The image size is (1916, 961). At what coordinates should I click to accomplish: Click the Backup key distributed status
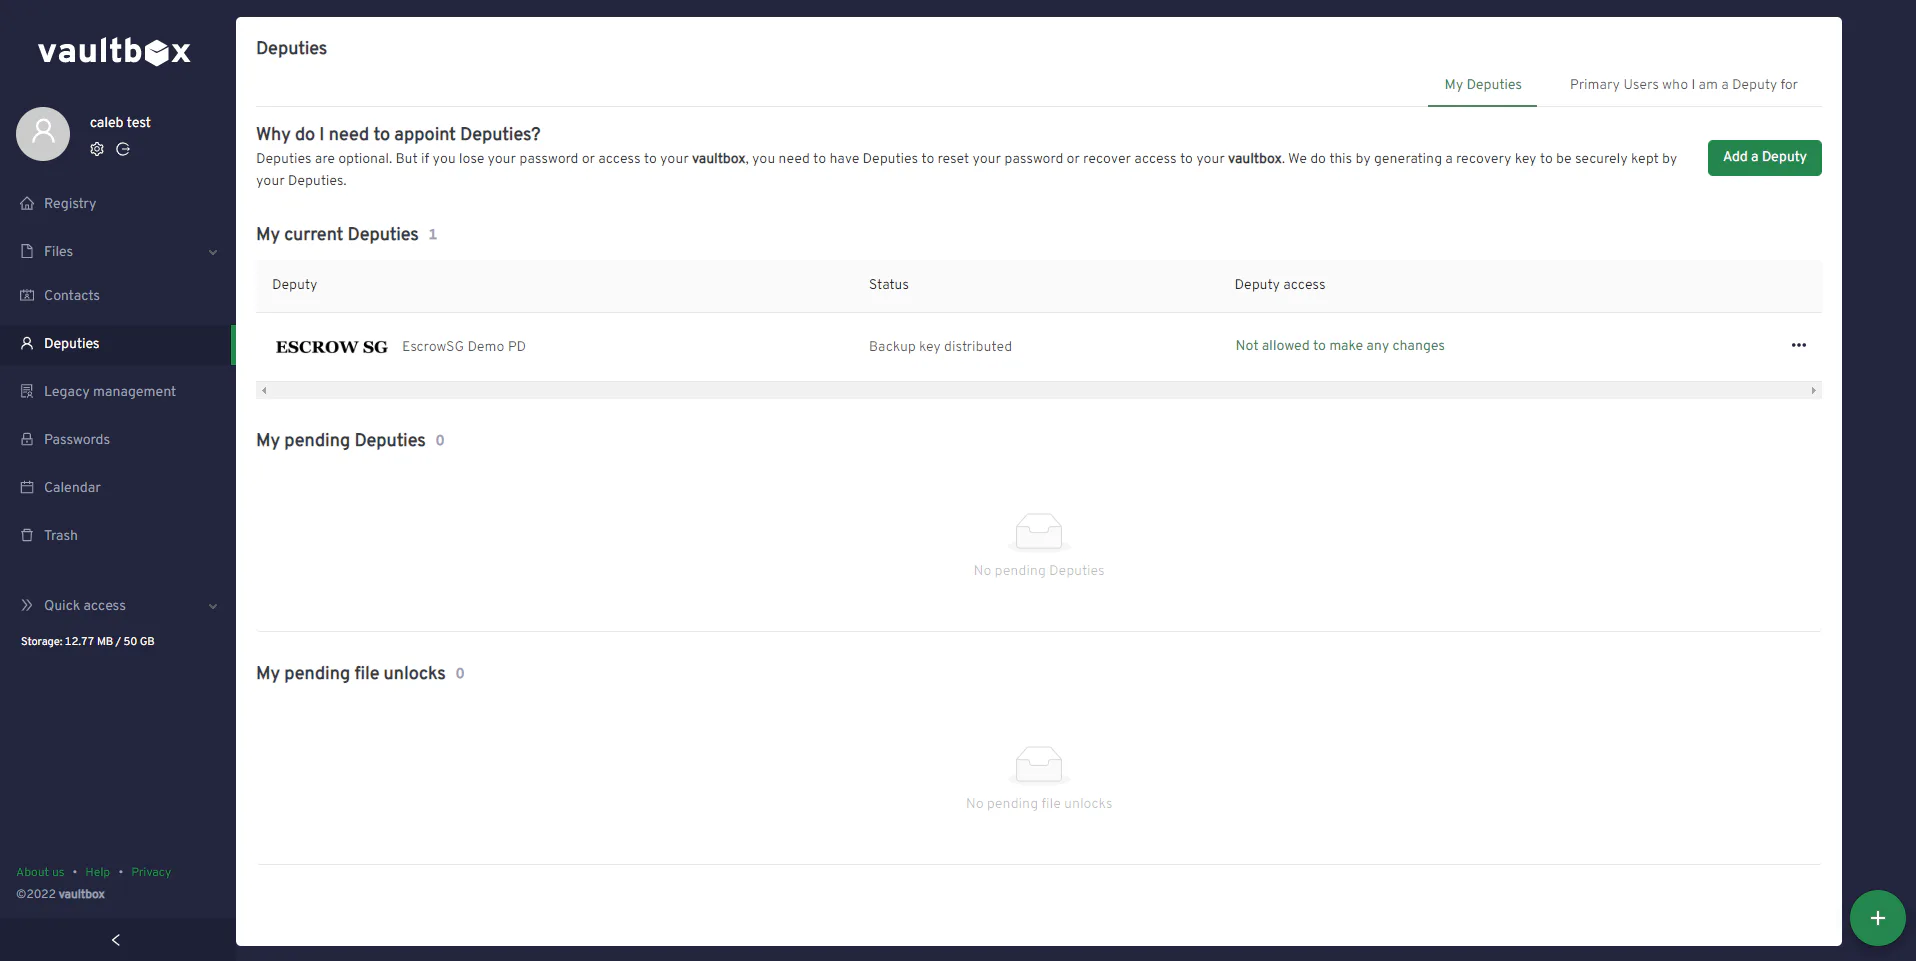pos(940,346)
